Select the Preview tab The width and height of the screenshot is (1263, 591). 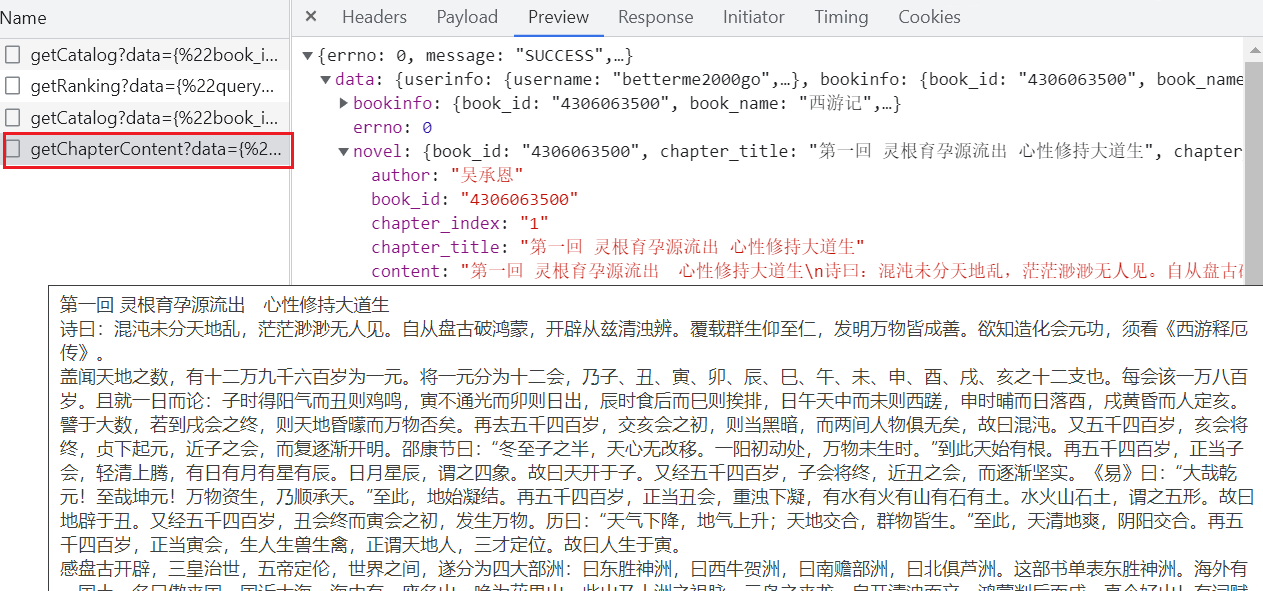pos(559,17)
